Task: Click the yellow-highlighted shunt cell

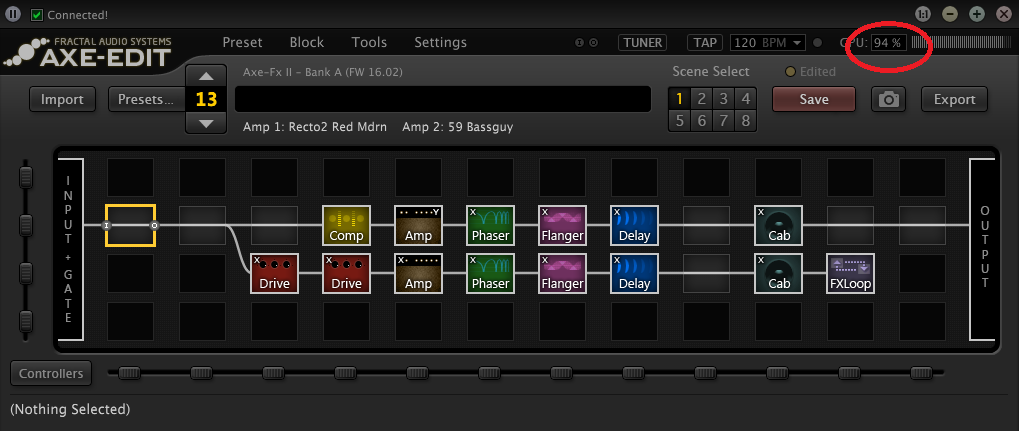Action: click(131, 226)
